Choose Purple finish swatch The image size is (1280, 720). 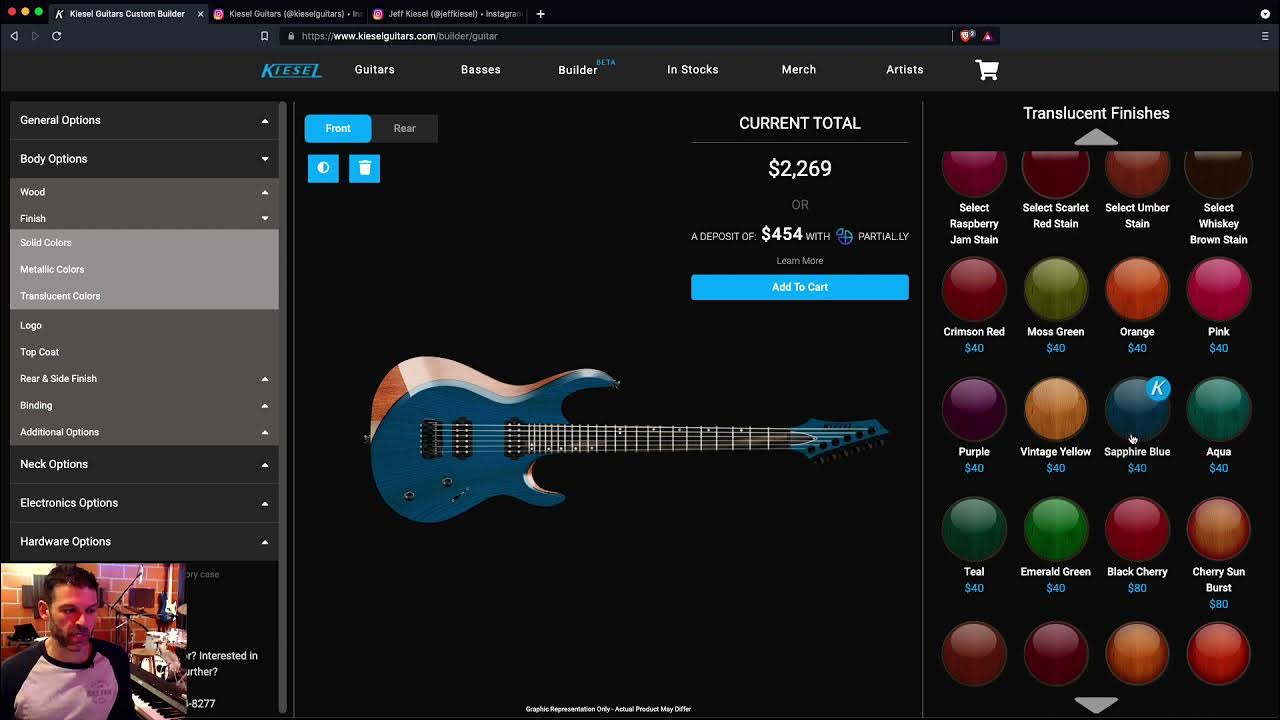coord(974,409)
